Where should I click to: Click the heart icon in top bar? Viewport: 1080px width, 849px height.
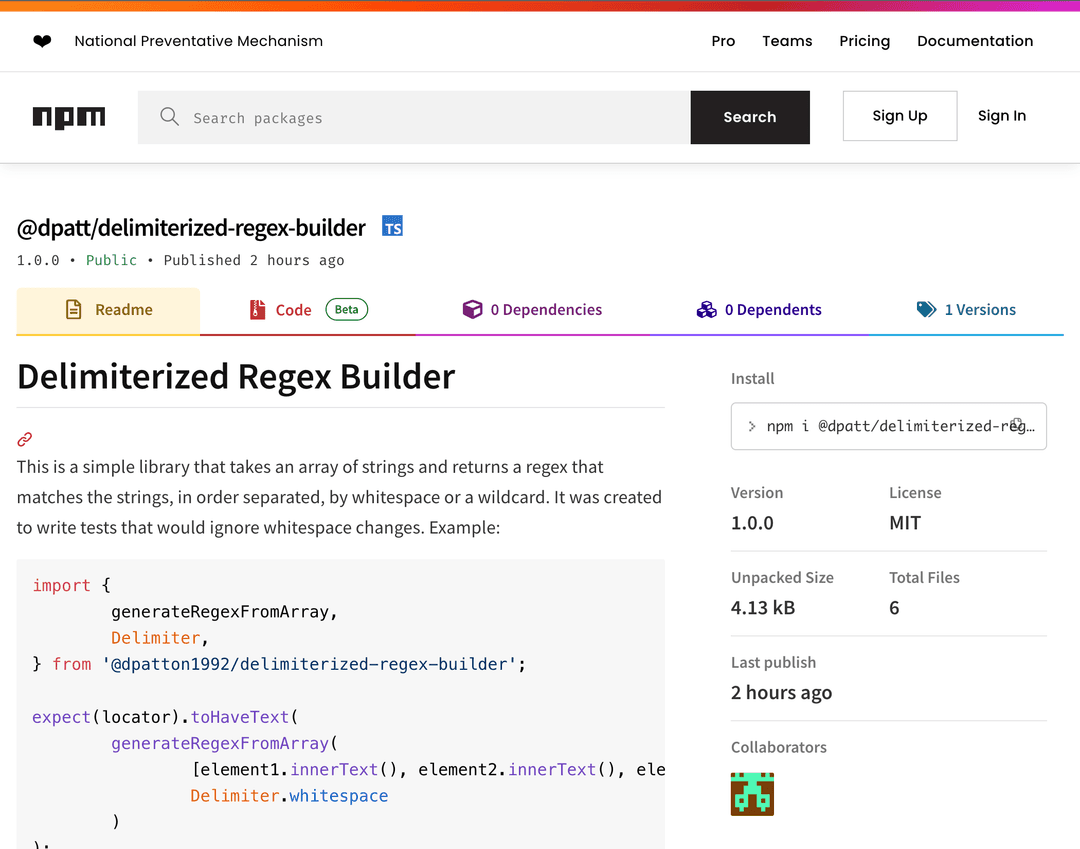pyautogui.click(x=42, y=41)
